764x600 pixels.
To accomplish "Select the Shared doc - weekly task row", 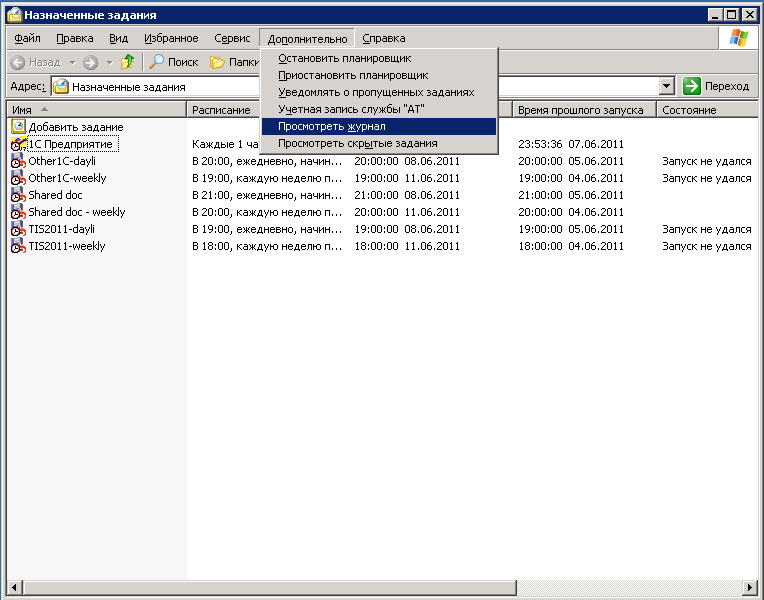I will point(77,212).
